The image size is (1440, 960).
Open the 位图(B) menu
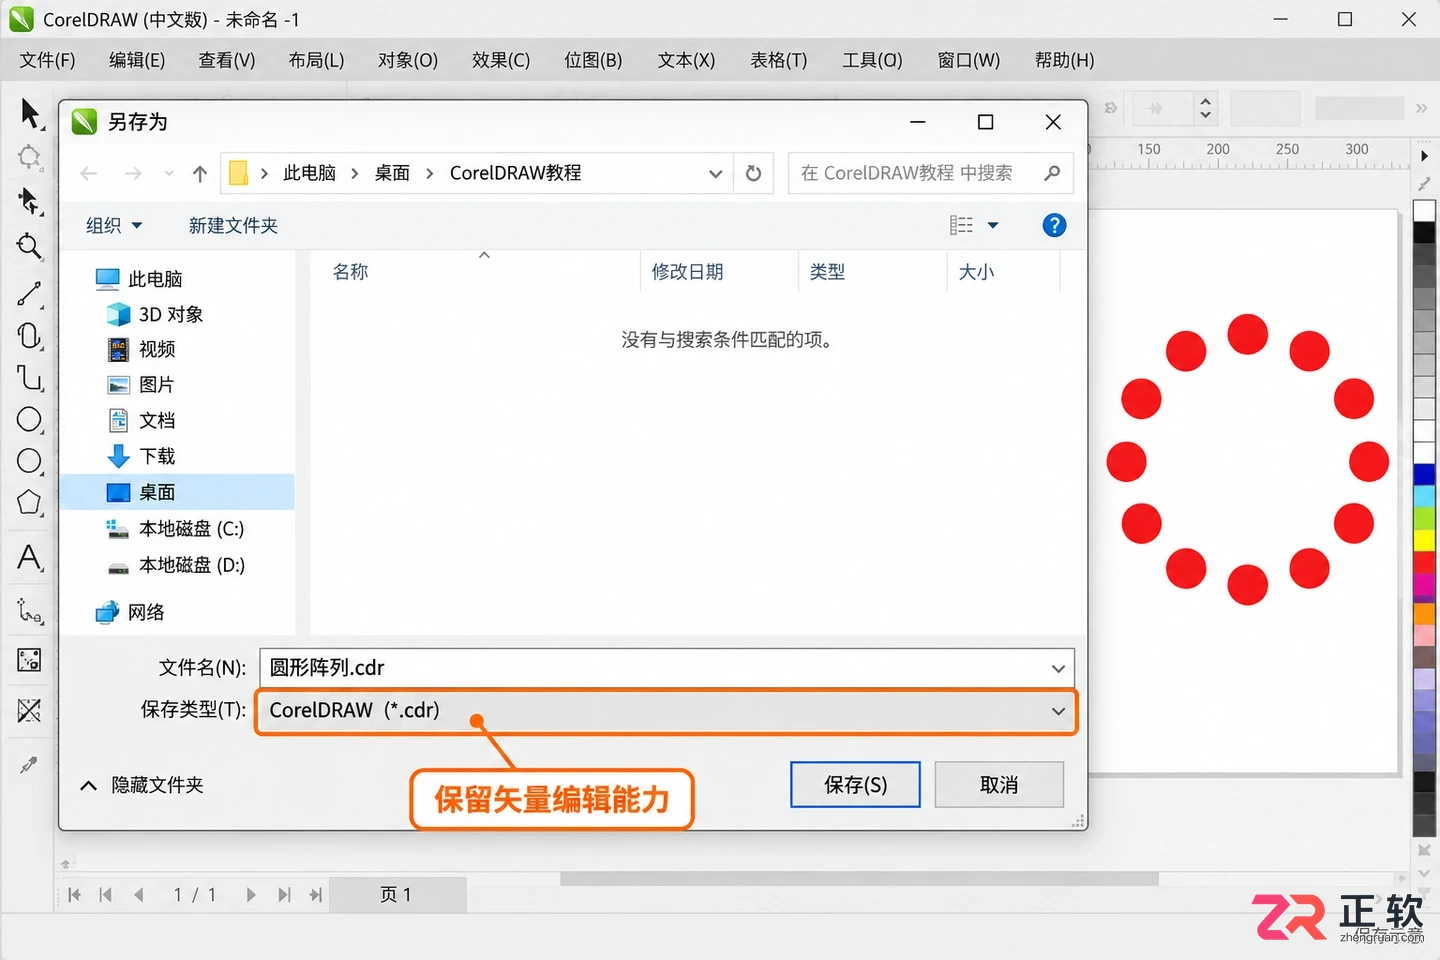tap(593, 60)
